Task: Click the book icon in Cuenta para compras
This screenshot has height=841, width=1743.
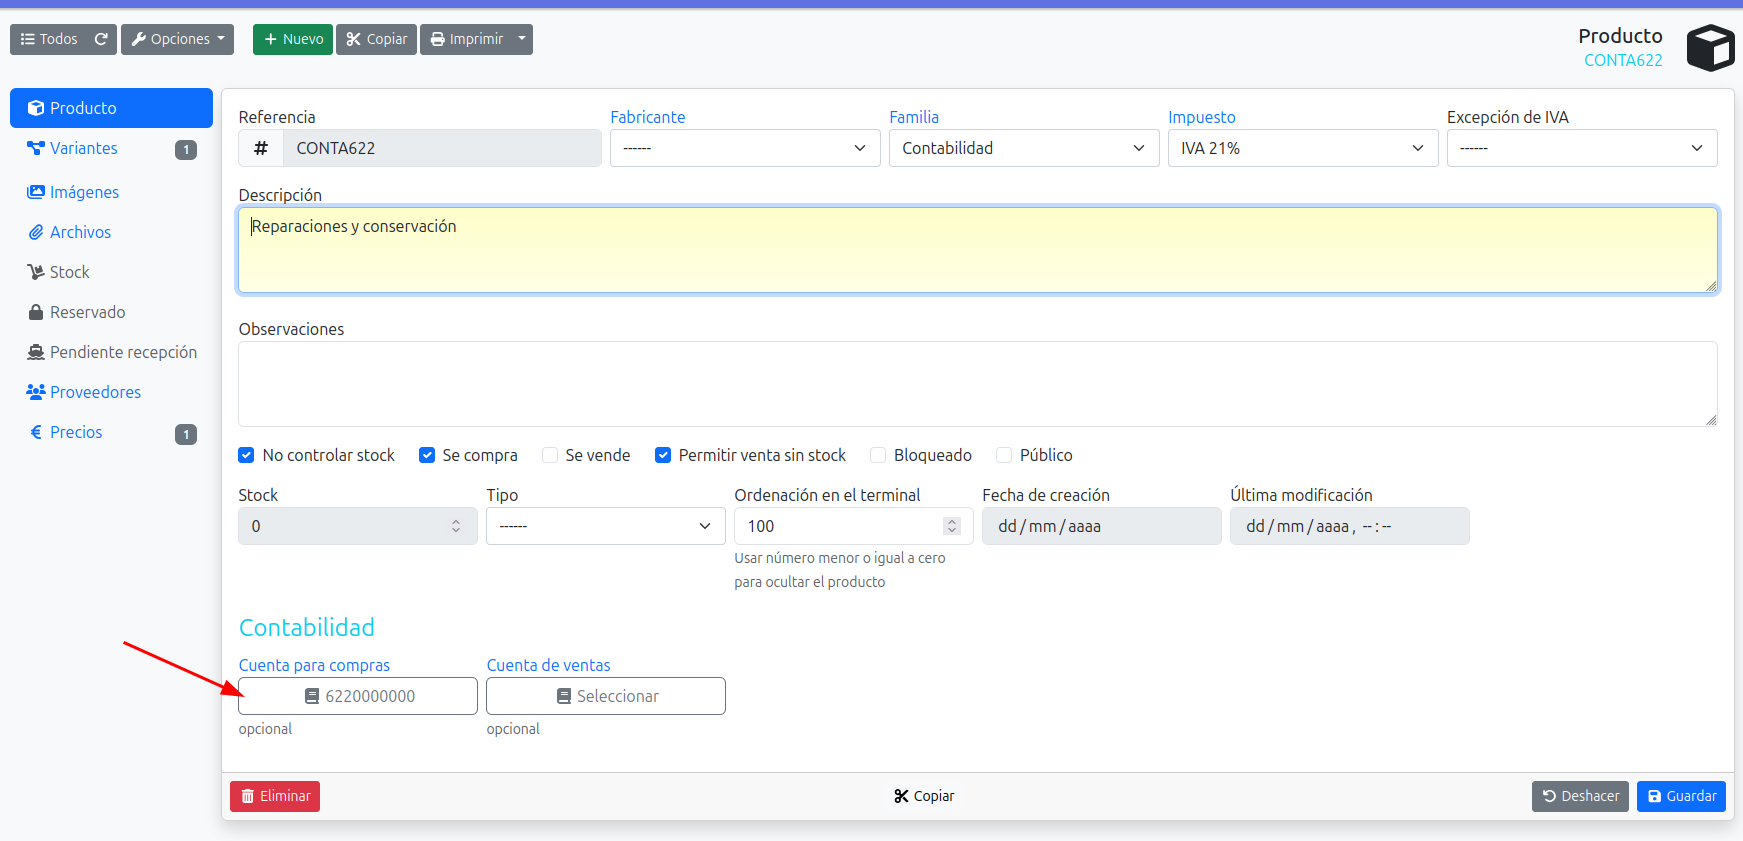Action: point(312,696)
